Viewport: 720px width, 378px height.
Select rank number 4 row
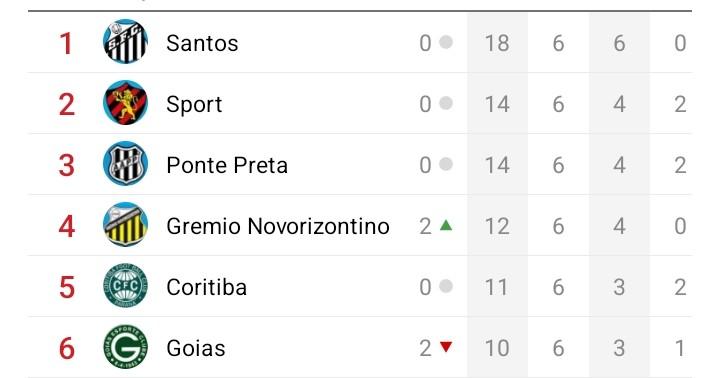[360, 225]
